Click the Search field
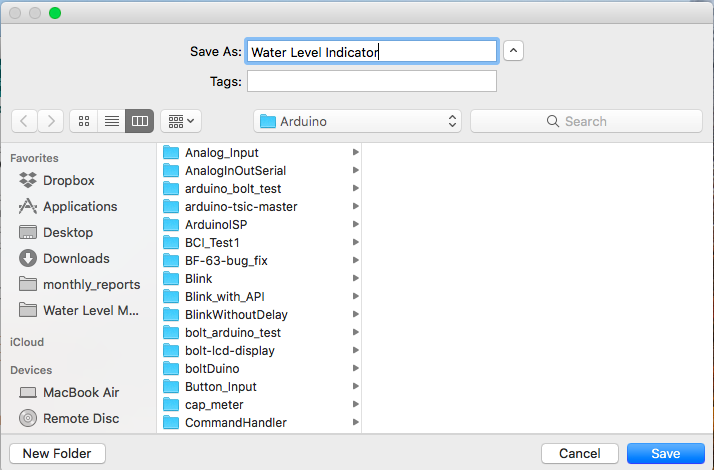The width and height of the screenshot is (714, 470). tap(586, 121)
